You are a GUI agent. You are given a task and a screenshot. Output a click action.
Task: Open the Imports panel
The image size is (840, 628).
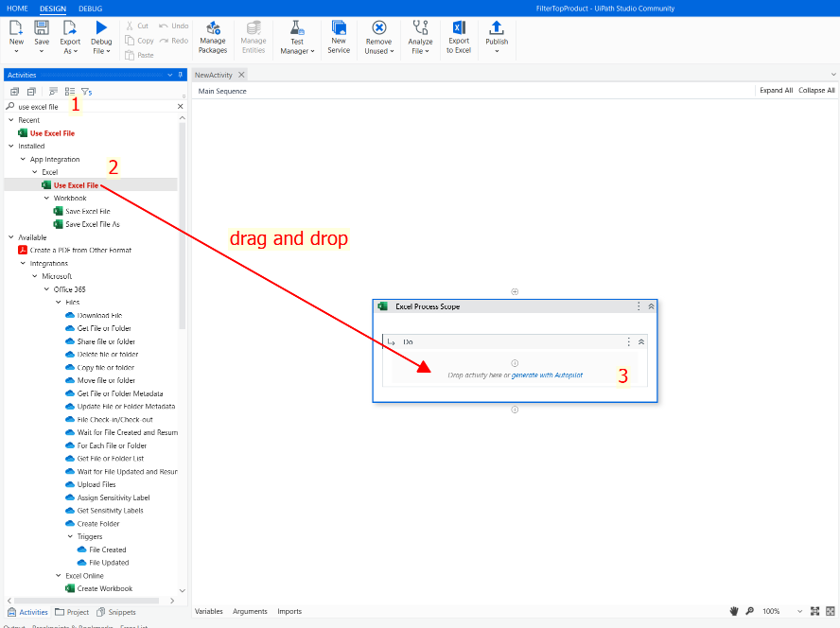click(x=289, y=611)
